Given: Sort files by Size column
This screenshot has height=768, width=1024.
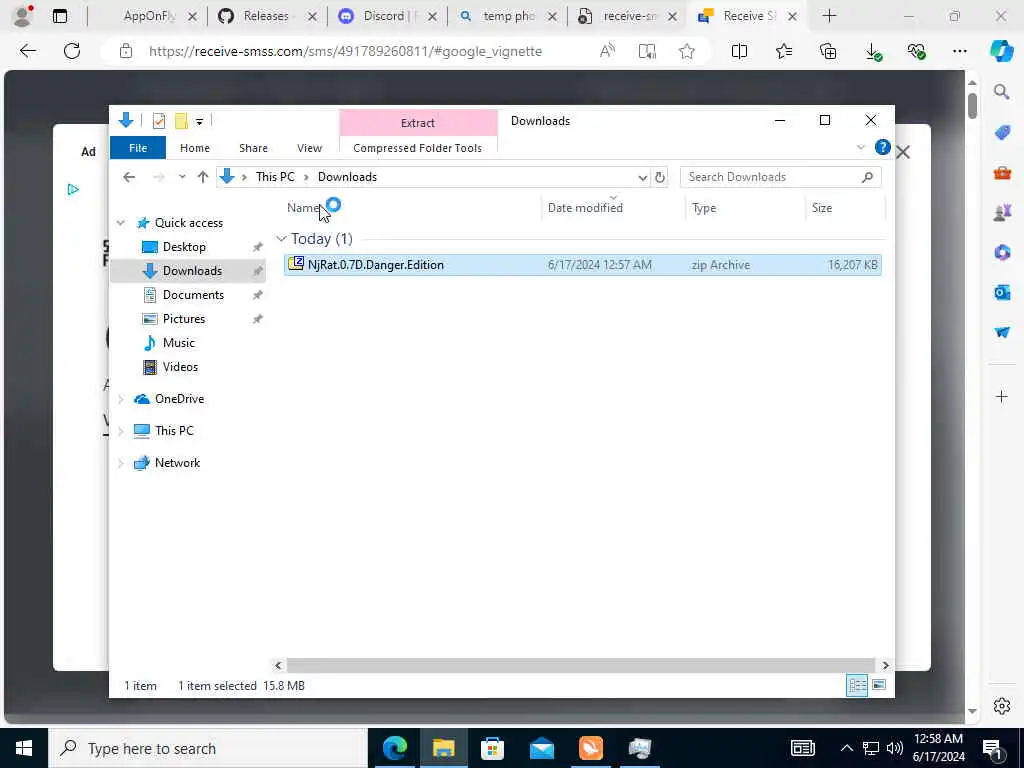Looking at the screenshot, I should (822, 208).
